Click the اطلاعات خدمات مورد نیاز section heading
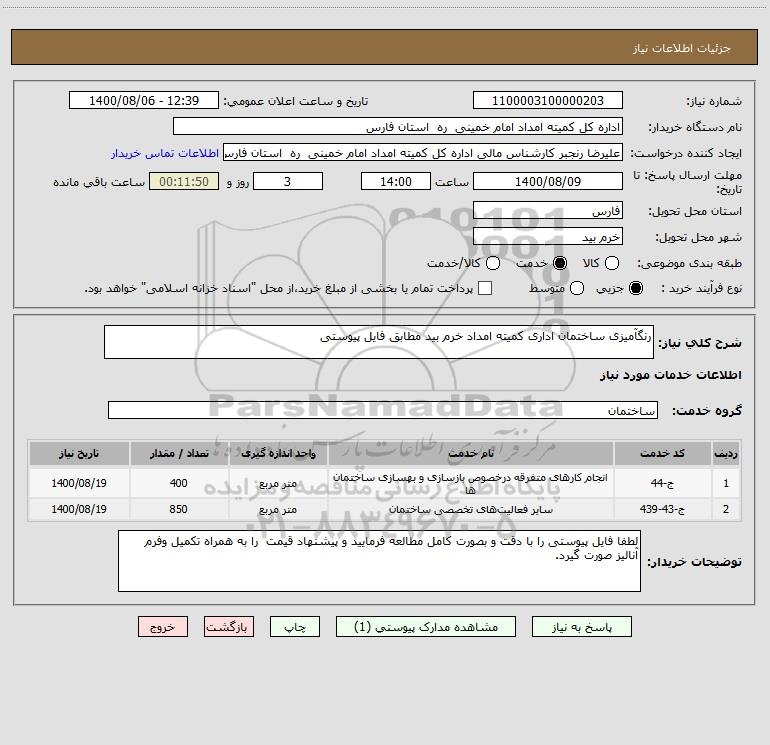 (x=671, y=375)
